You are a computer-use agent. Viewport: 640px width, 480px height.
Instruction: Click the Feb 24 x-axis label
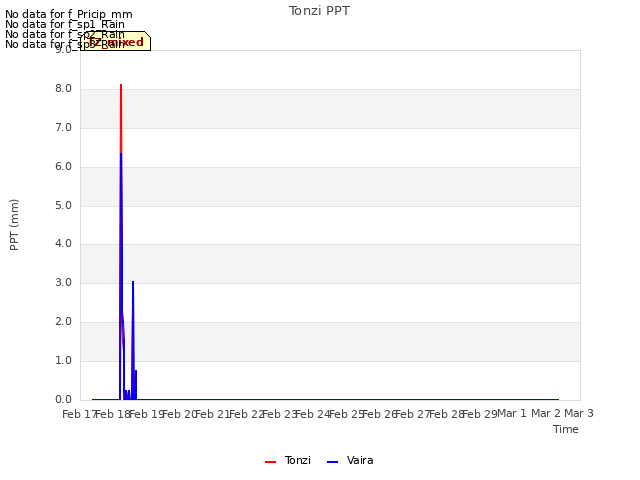click(313, 414)
